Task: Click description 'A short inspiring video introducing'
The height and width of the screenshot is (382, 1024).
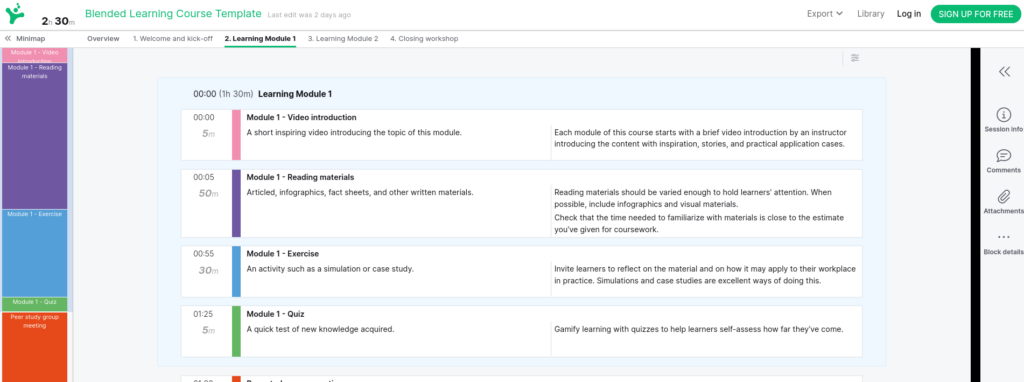Action: tap(354, 133)
